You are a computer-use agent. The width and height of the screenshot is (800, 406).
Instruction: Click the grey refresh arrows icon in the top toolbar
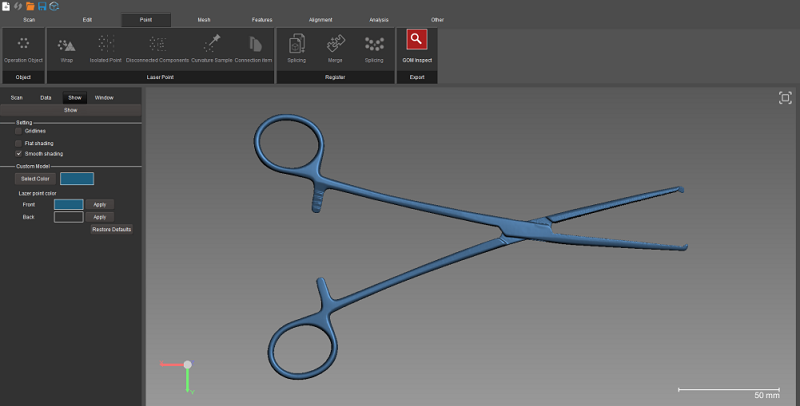(18, 6)
